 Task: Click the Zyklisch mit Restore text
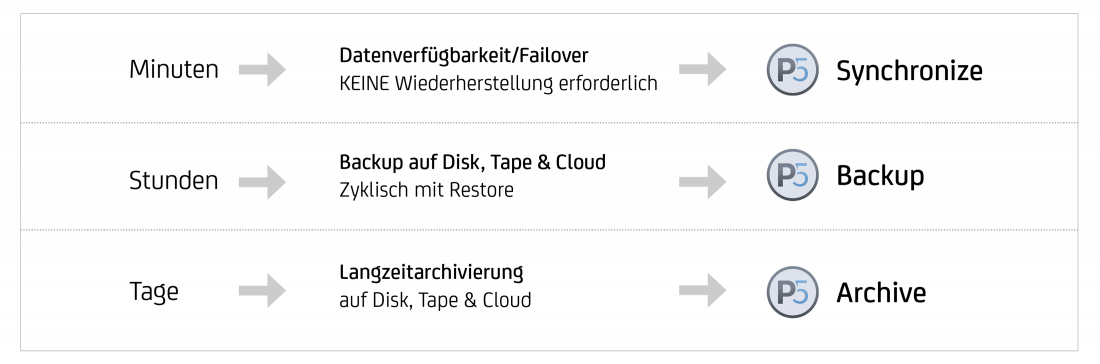(x=427, y=190)
